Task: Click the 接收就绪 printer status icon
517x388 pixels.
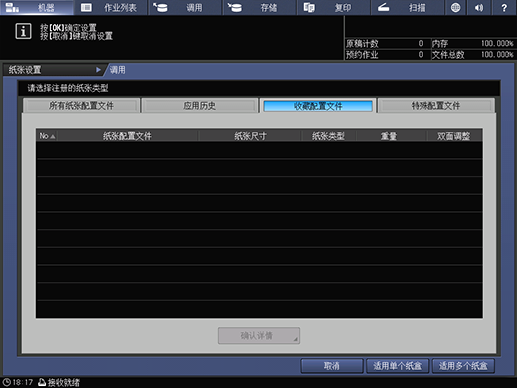Action: click(x=42, y=382)
